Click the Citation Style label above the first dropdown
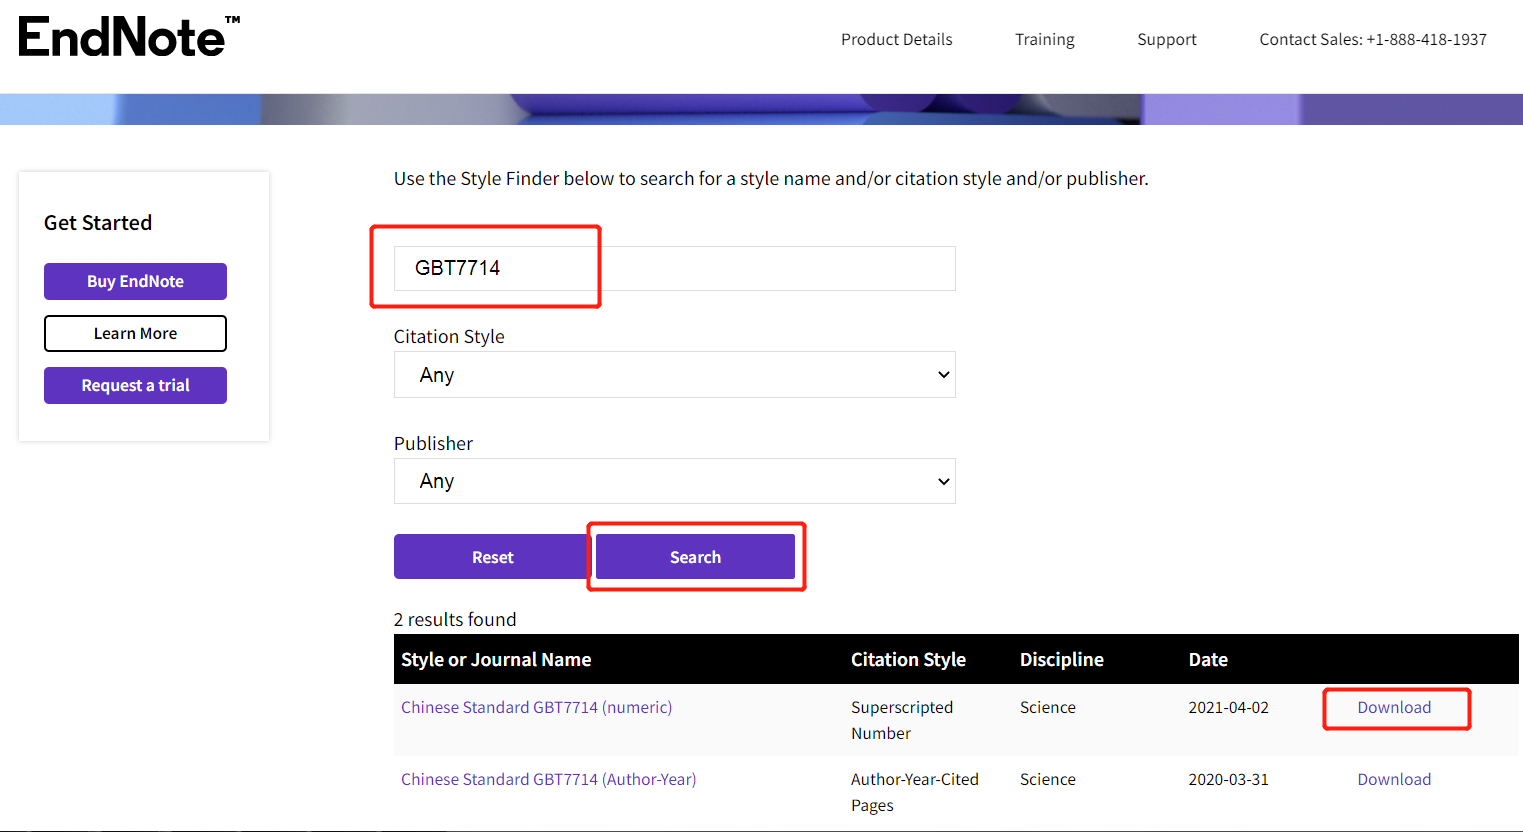The width and height of the screenshot is (1523, 832). pos(449,336)
